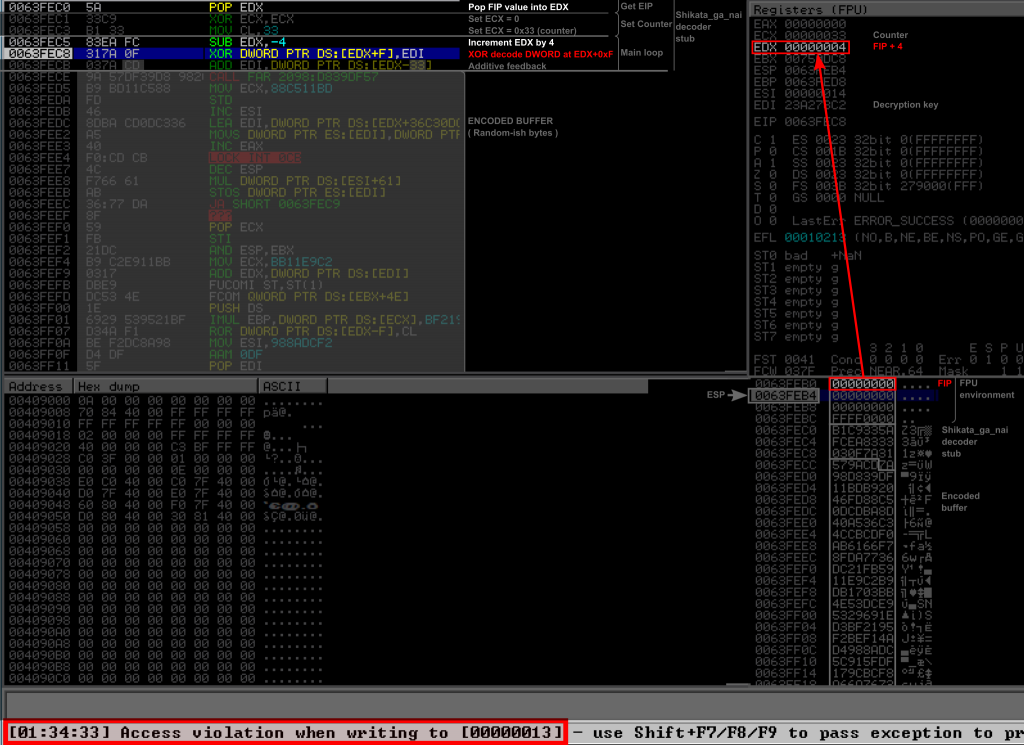Select the EDI register value 23A278C2
1024x745 pixels.
point(815,105)
